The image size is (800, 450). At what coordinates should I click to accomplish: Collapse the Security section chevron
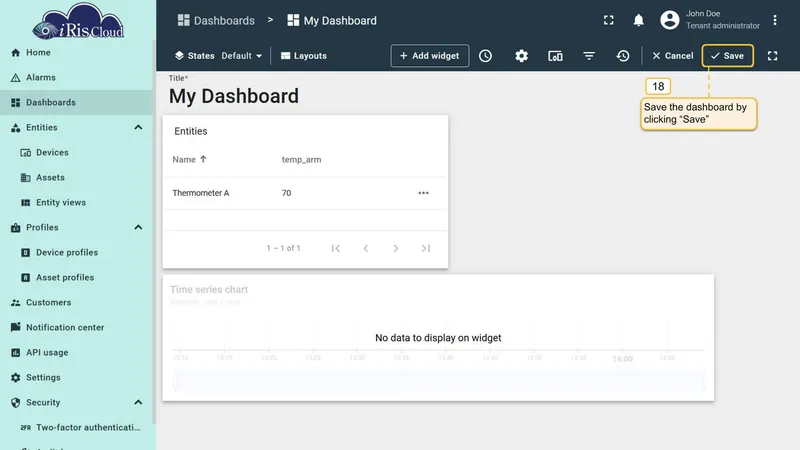pos(138,403)
